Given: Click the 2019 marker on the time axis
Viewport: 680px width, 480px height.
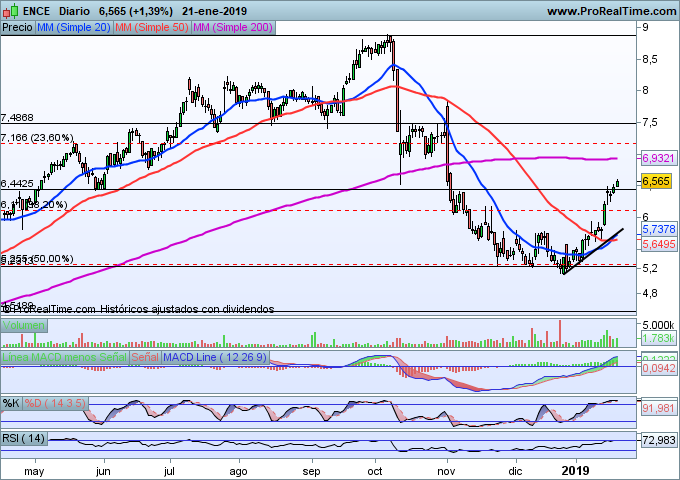Looking at the screenshot, I should point(575,469).
